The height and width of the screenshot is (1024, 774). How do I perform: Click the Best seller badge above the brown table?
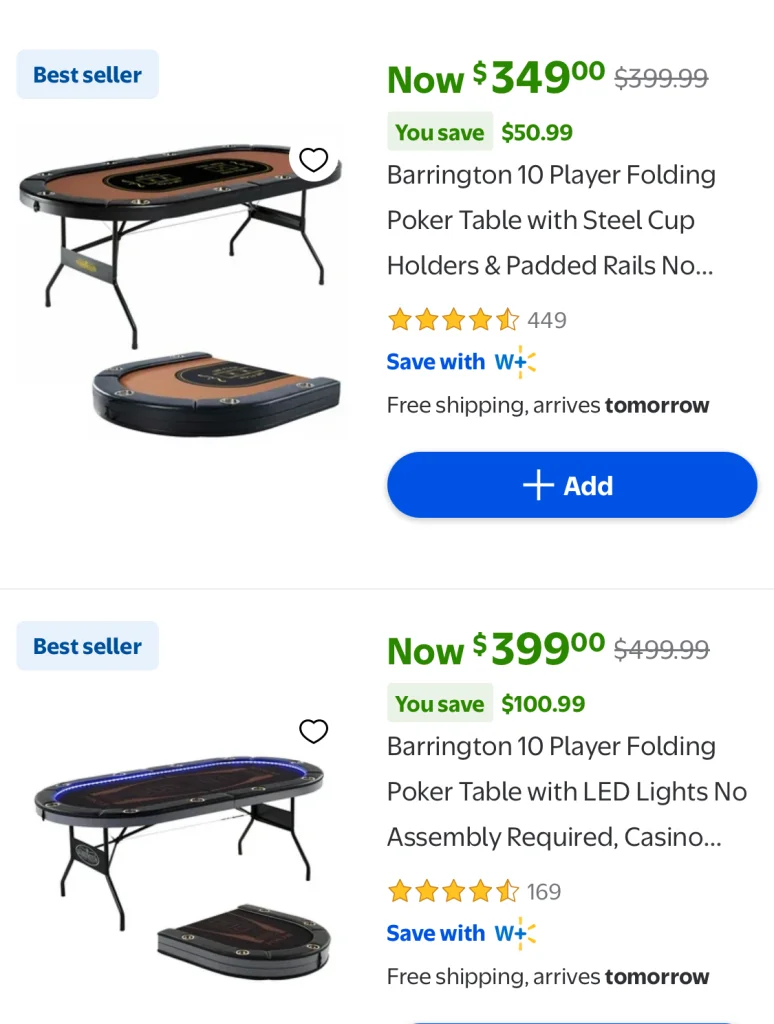tap(88, 75)
